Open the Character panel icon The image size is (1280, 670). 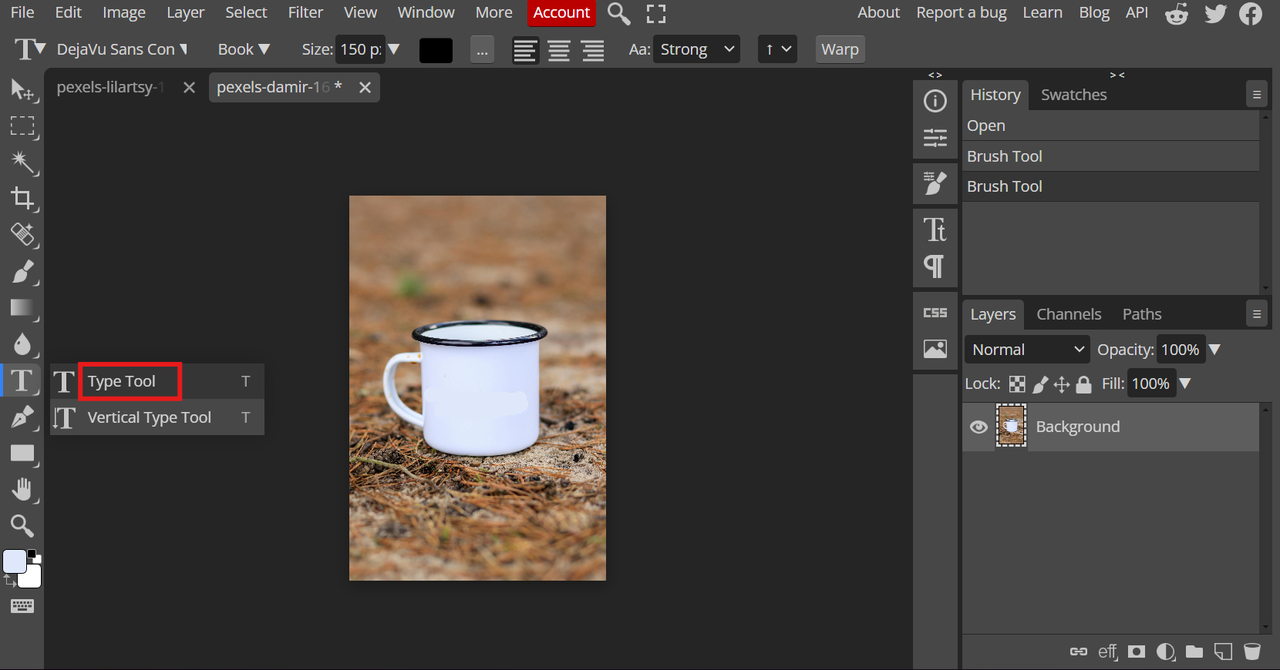935,230
